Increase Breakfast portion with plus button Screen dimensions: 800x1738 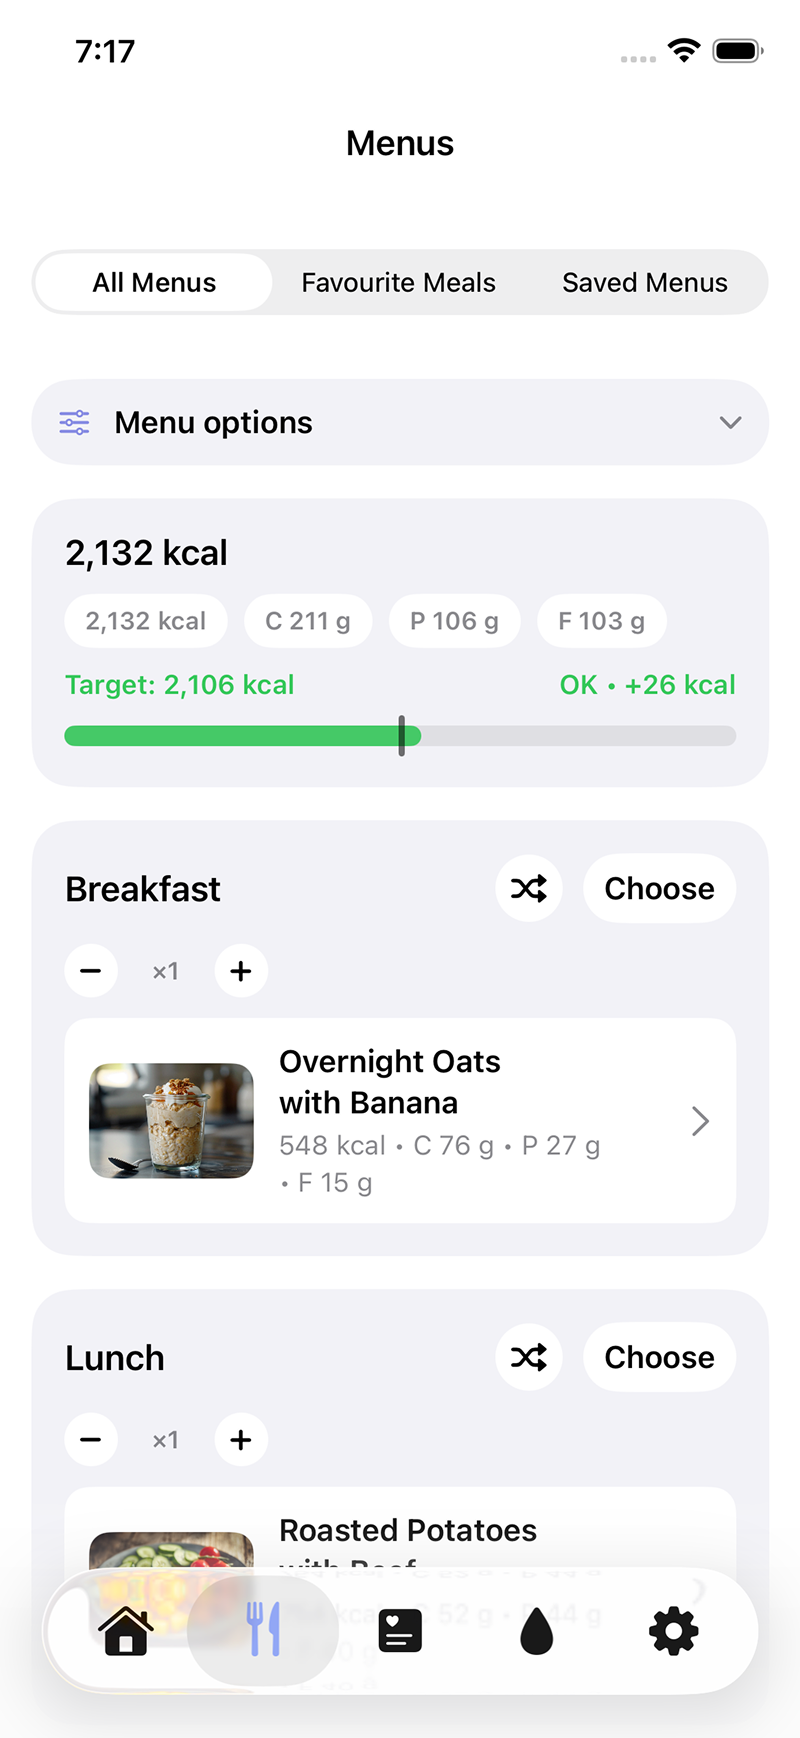[241, 971]
